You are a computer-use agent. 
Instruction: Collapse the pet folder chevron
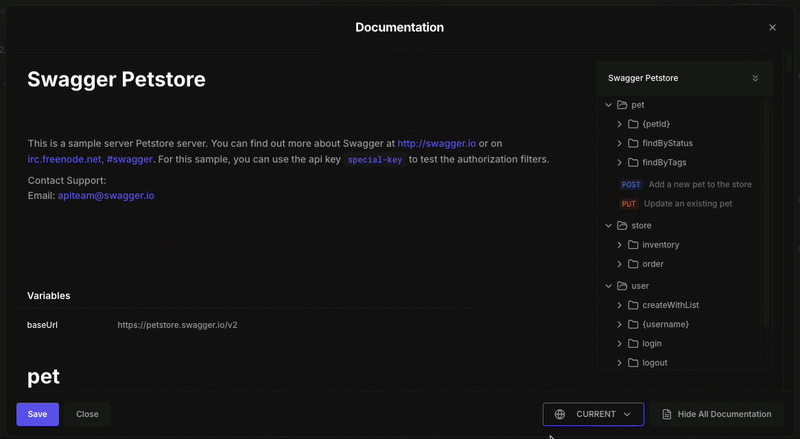coord(608,105)
